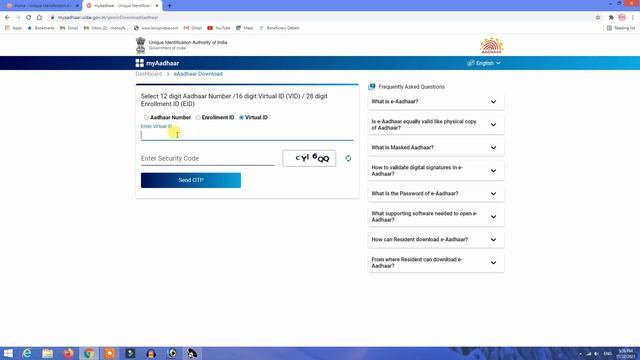
Task: Focus the Enter Security Code field
Action: pos(207,158)
